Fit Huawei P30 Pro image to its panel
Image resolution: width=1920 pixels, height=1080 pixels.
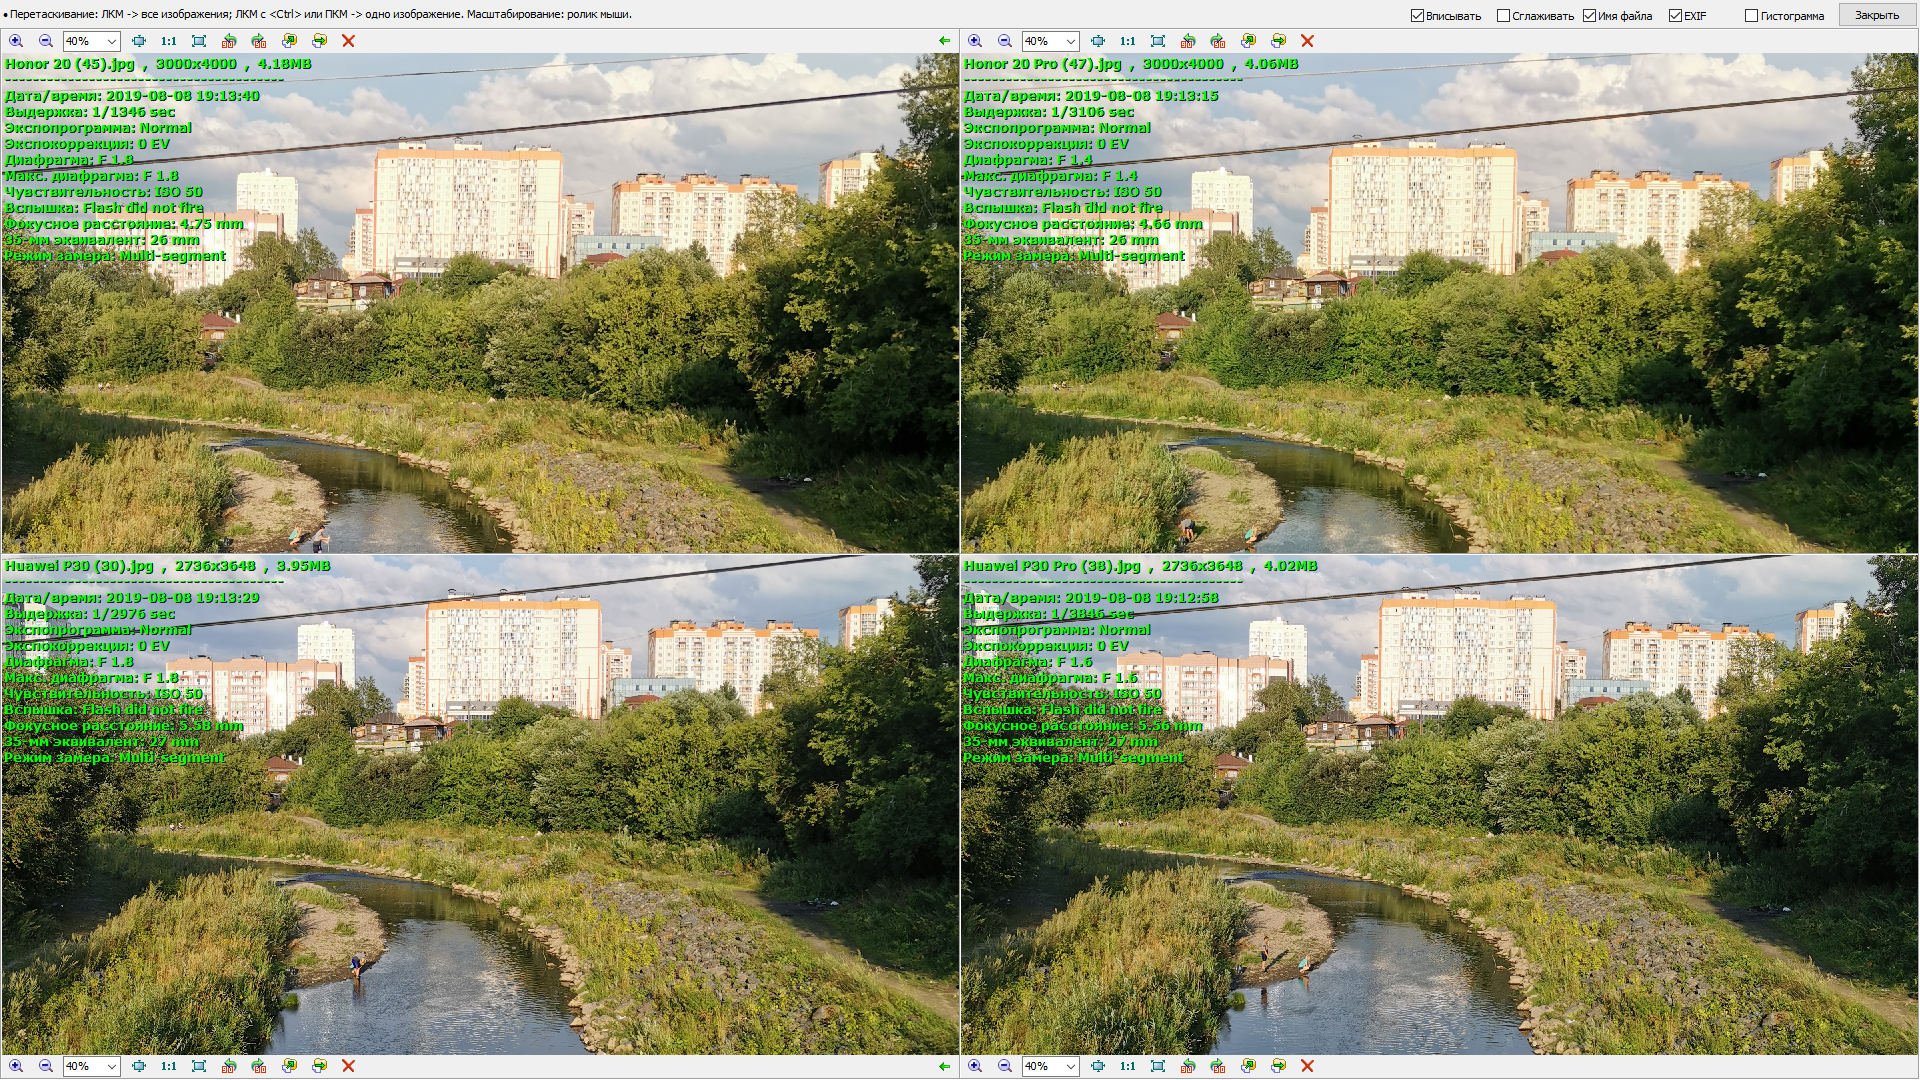coord(1158,1066)
